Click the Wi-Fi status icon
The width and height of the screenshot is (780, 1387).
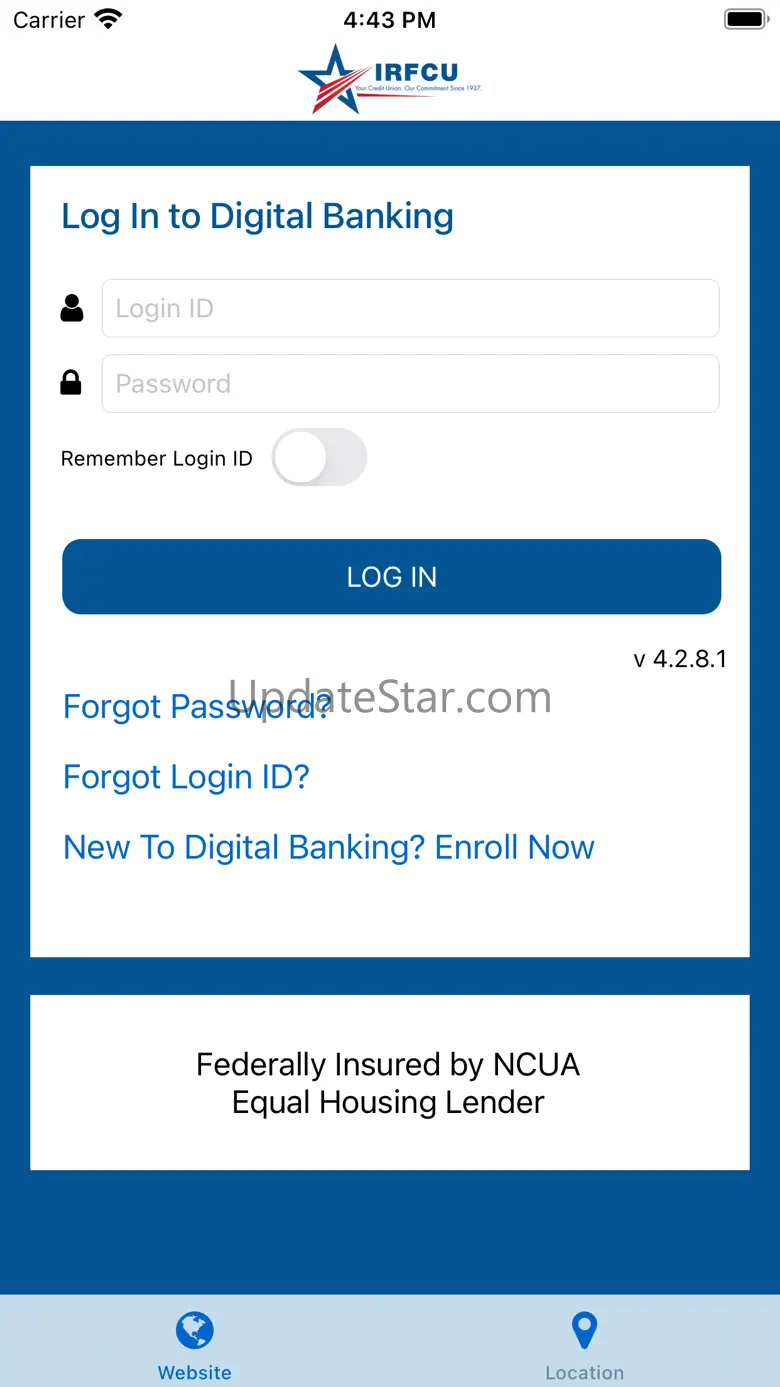click(x=107, y=19)
